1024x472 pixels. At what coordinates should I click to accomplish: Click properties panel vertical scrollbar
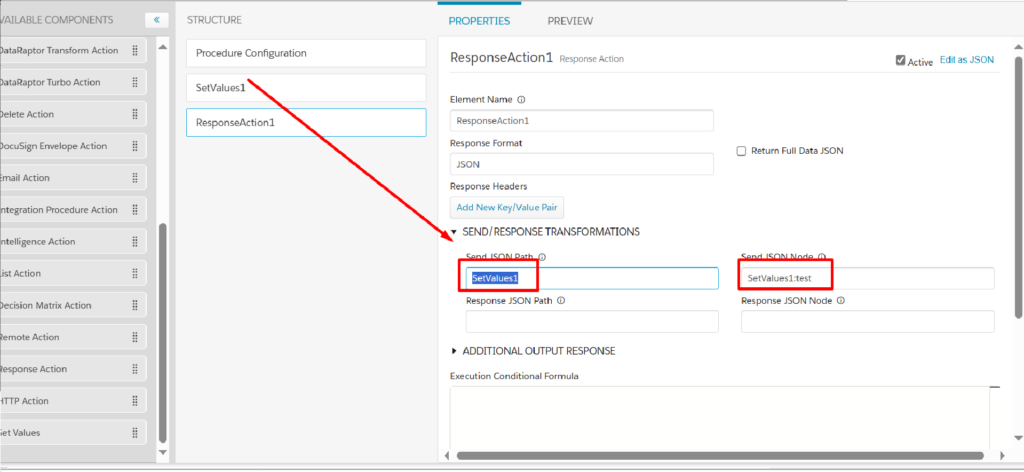click(x=1017, y=186)
